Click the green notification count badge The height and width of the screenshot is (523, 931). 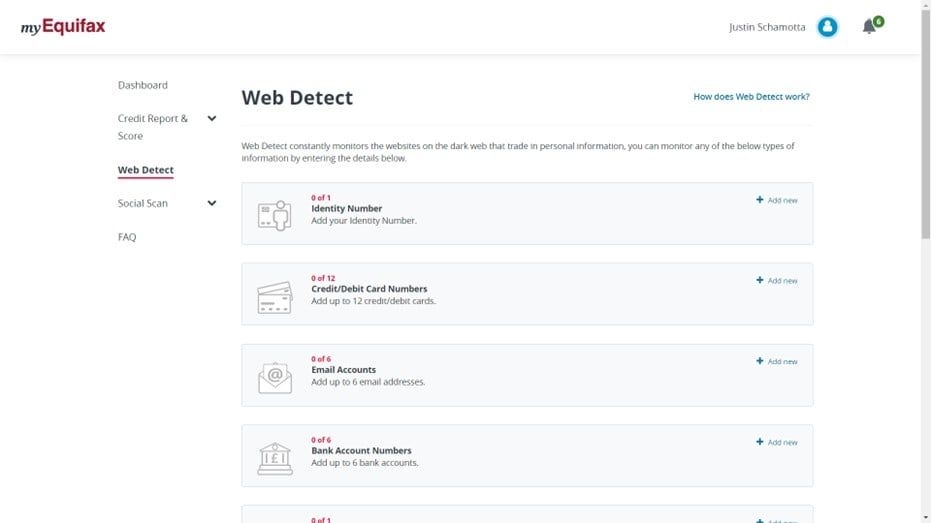879,21
